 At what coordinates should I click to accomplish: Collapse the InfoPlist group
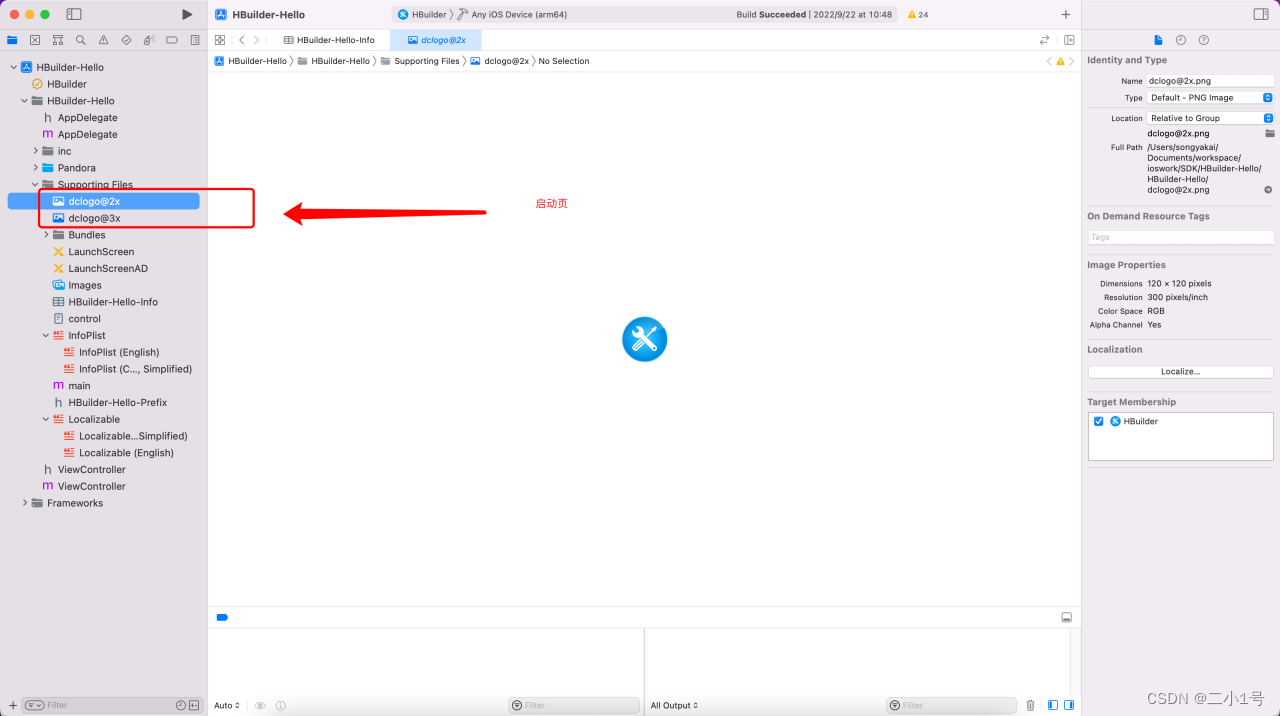click(x=46, y=335)
